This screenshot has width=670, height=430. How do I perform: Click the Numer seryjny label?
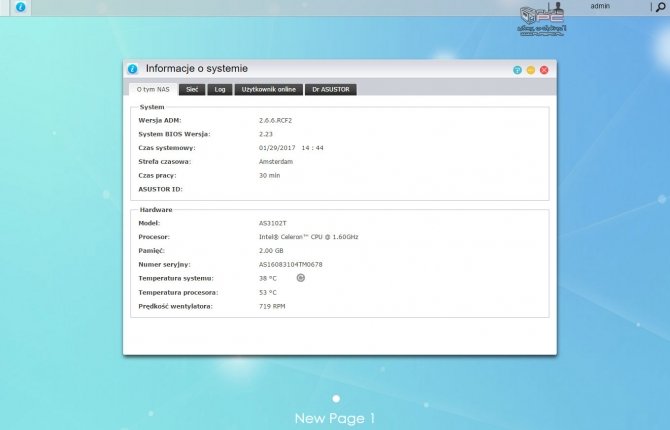pyautogui.click(x=165, y=265)
